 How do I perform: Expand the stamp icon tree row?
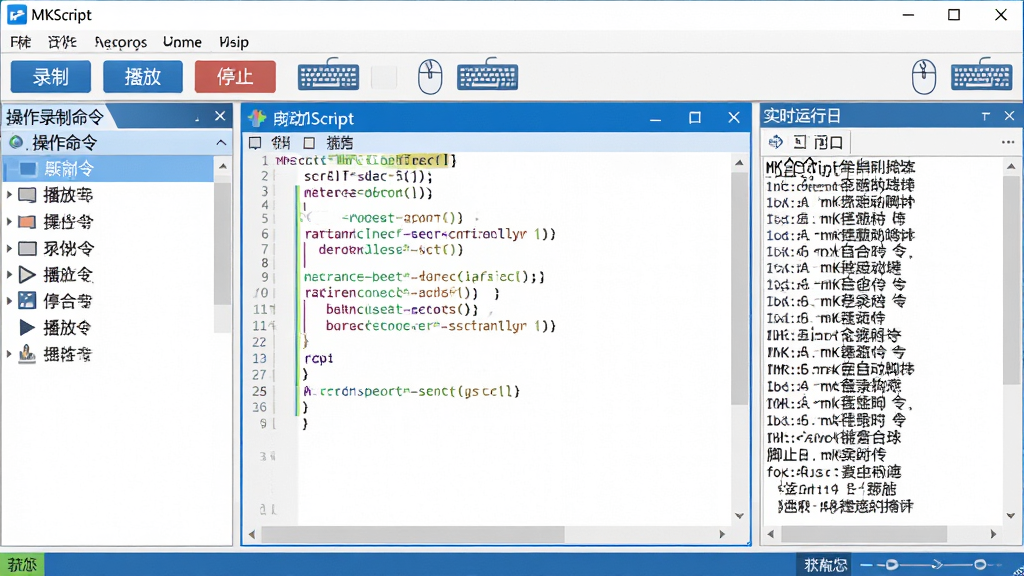click(x=9, y=353)
